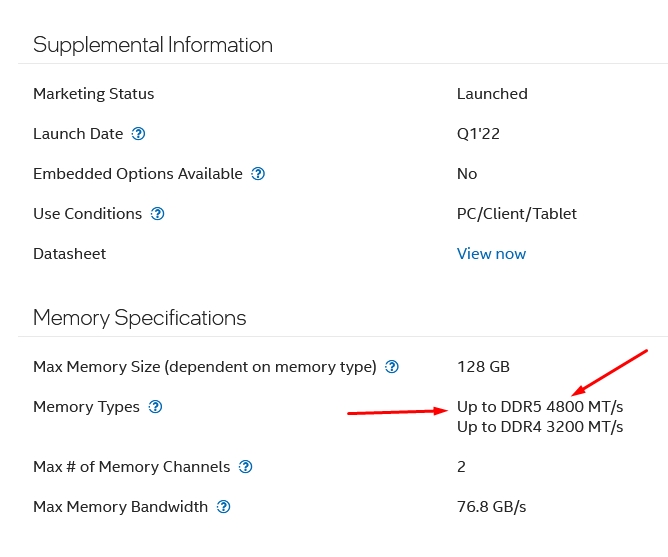Click the Use Conditions question mark icon
668x557 pixels.
click(157, 214)
